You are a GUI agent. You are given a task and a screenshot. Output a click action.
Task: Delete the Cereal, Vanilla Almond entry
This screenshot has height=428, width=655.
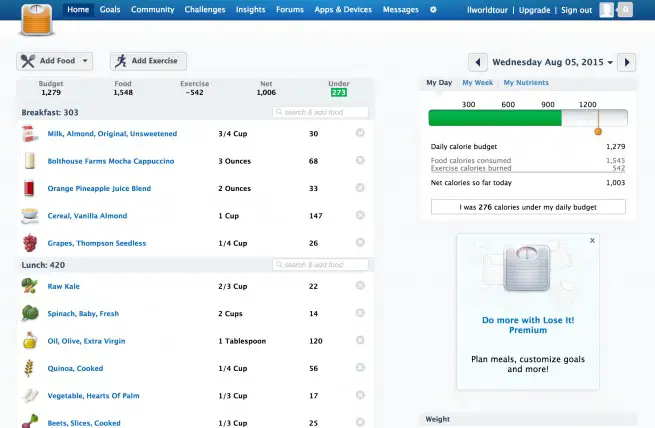coord(360,215)
